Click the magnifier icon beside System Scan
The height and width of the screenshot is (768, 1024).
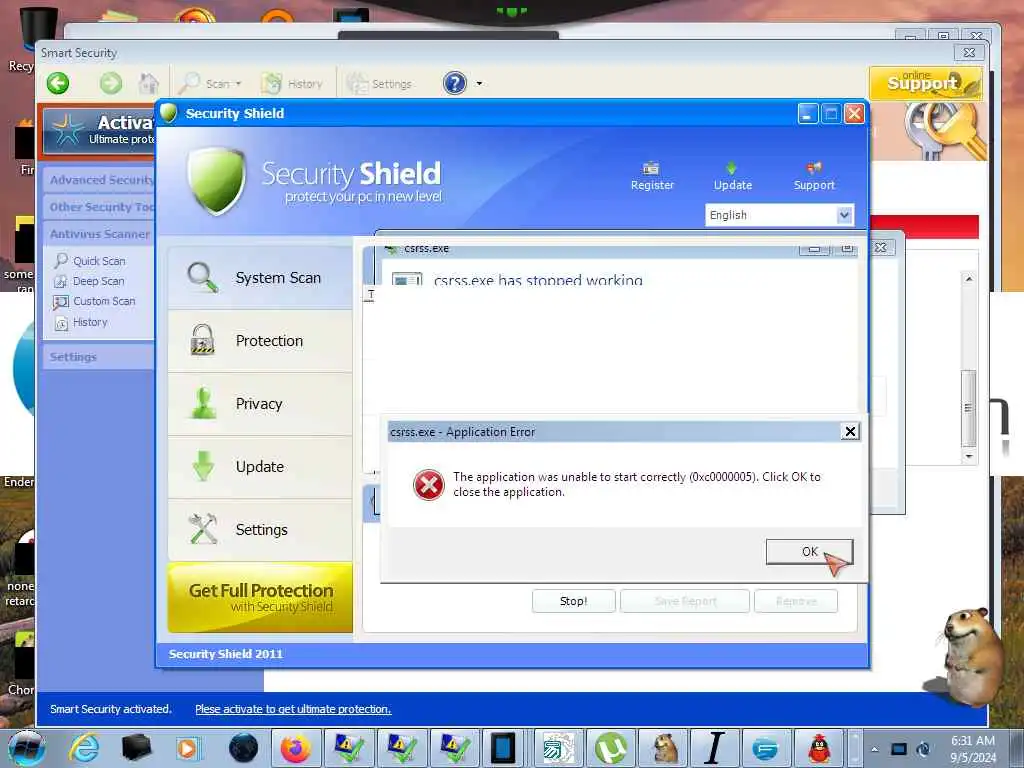pos(202,277)
